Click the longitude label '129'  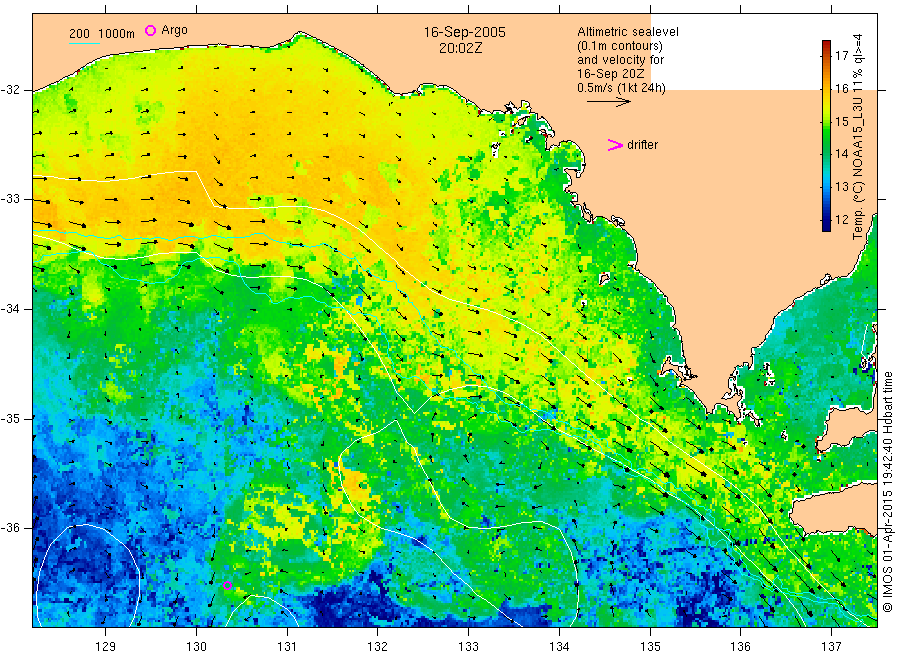tap(106, 647)
